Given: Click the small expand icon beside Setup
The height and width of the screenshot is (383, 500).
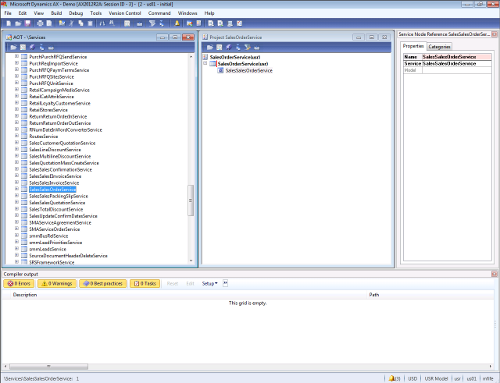Looking at the screenshot, I should [225, 283].
